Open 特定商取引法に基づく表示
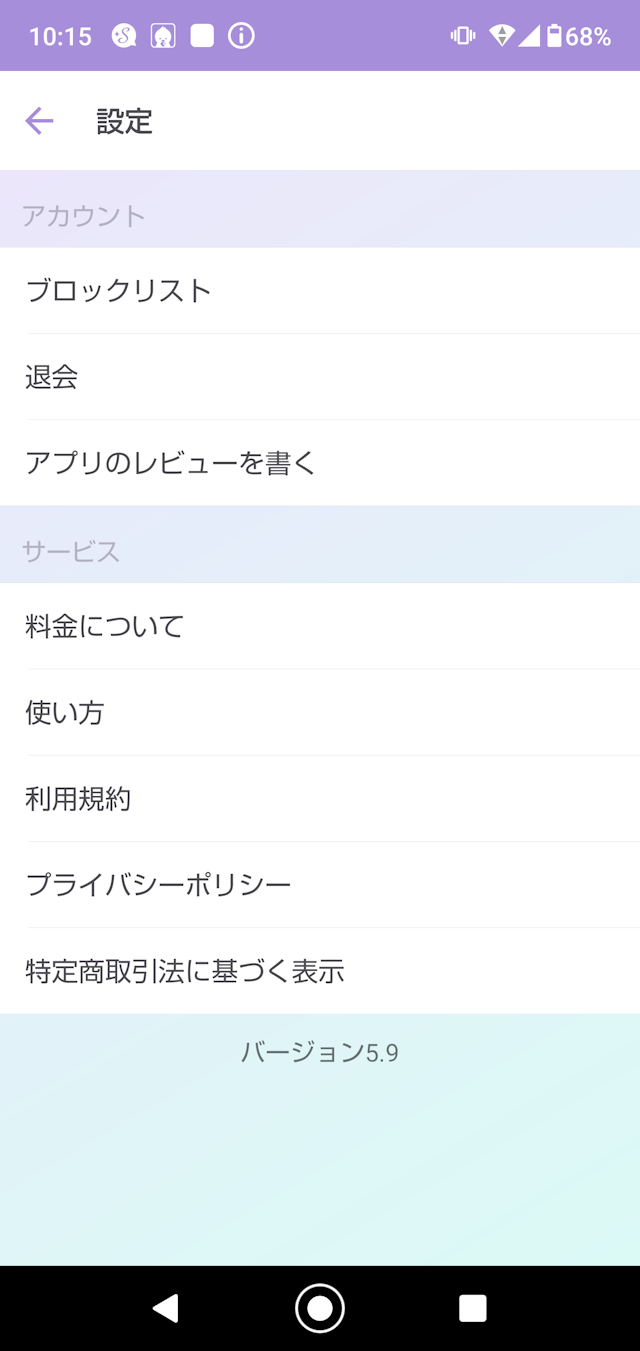 (x=320, y=971)
